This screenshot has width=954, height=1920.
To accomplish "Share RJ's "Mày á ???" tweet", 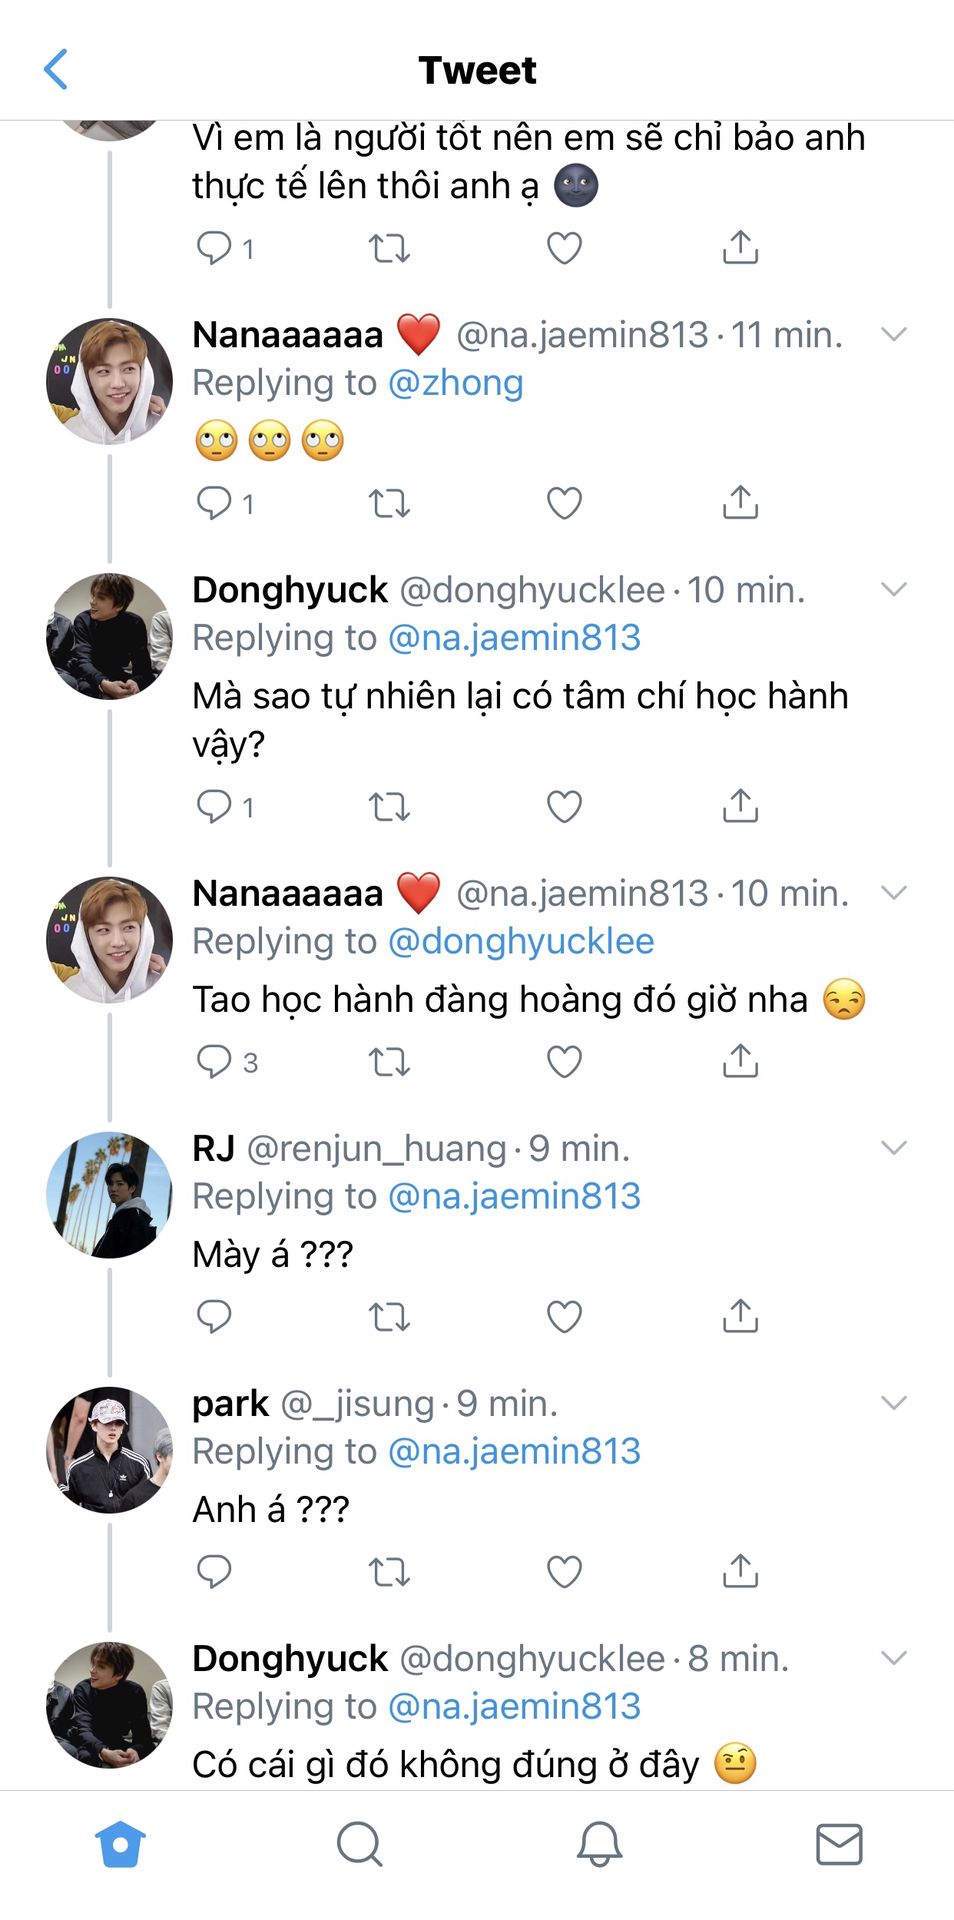I will (x=740, y=1316).
